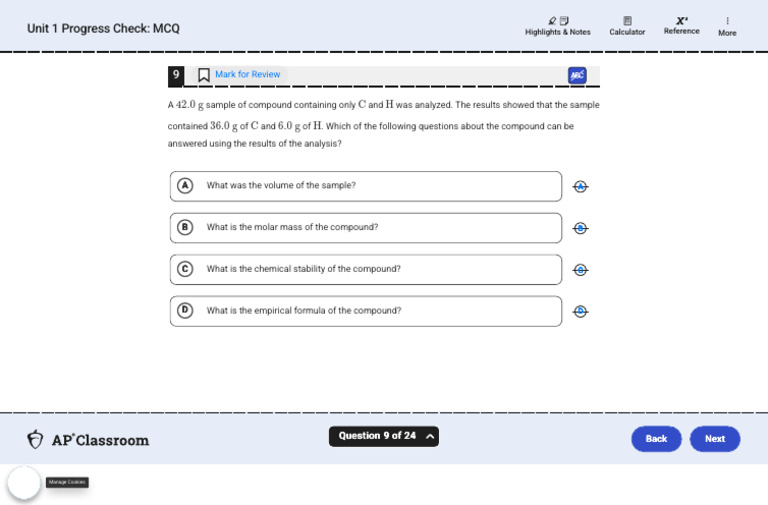Image resolution: width=768 pixels, height=505 pixels.
Task: Cross out answer choice A
Action: pos(580,187)
